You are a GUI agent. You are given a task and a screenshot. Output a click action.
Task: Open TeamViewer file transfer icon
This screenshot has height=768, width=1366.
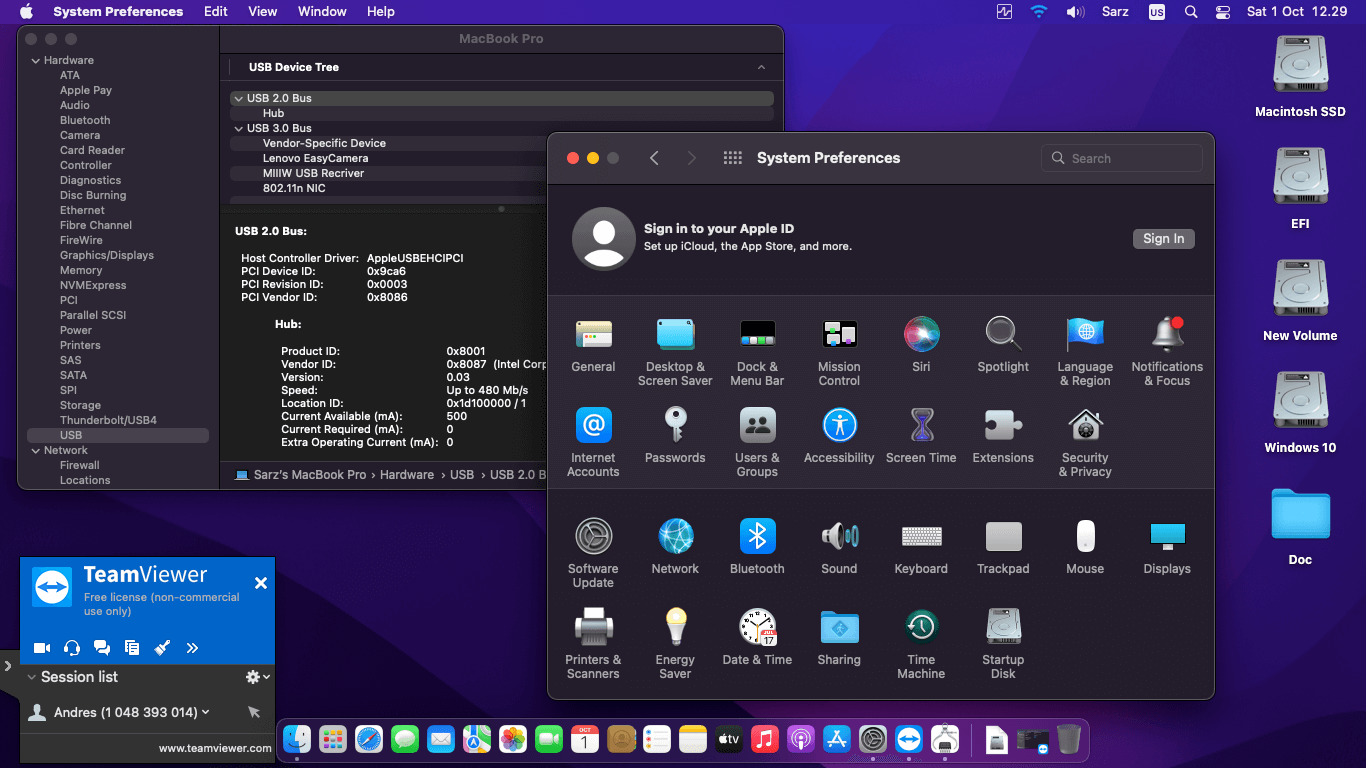point(132,648)
